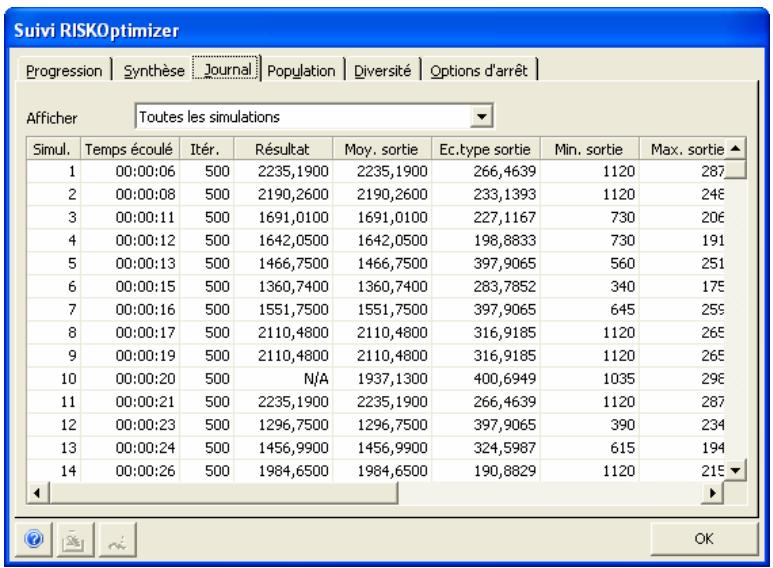Click the Ec.type sortie column header
The height and width of the screenshot is (568, 773).
[486, 149]
